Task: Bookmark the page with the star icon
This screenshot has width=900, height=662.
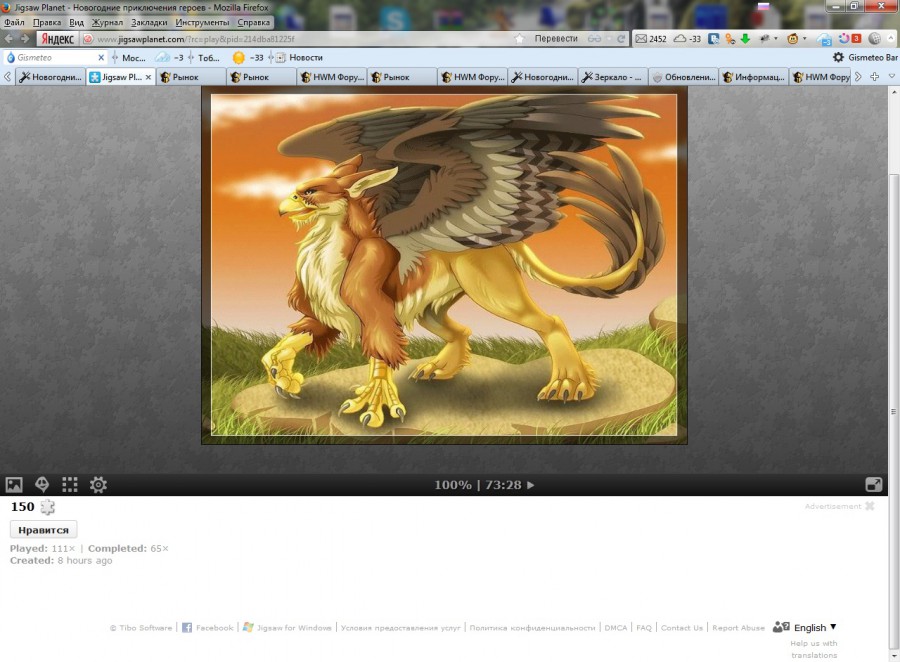Action: [x=519, y=38]
